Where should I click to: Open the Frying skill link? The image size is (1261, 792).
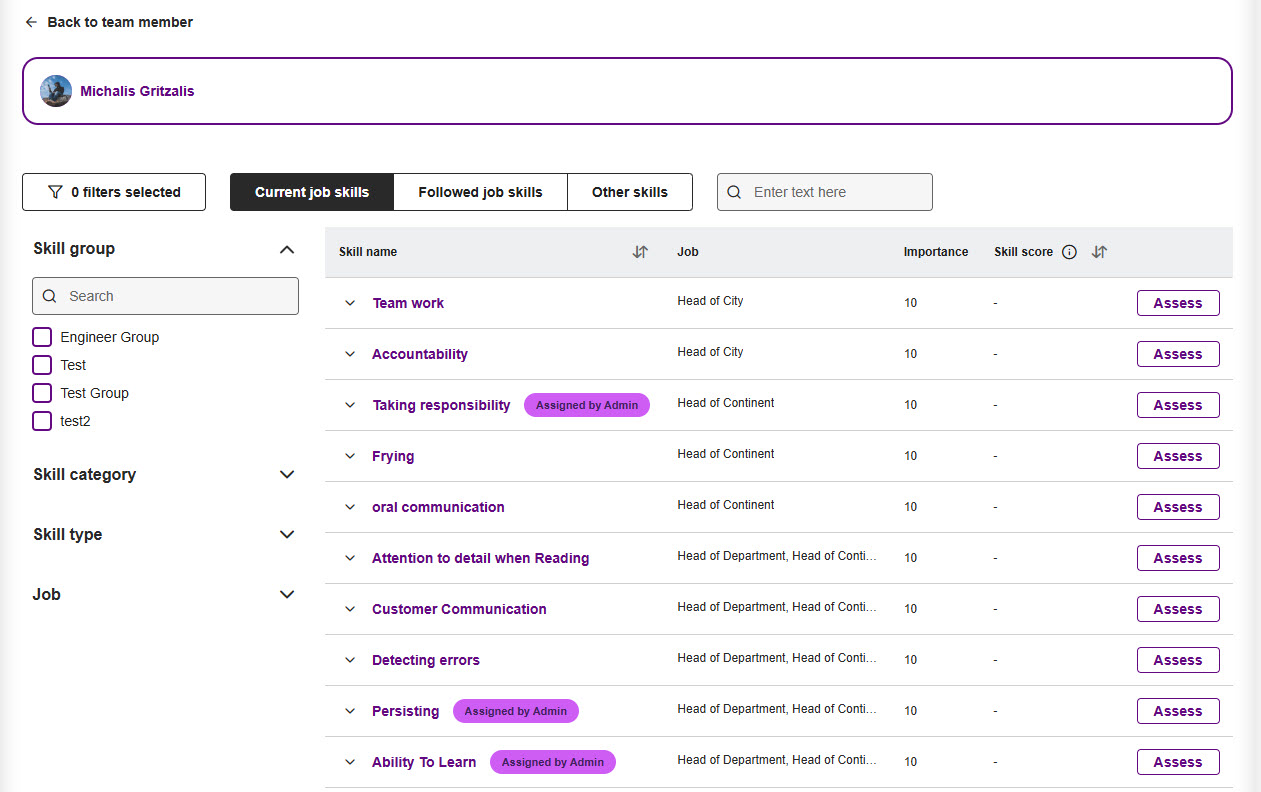tap(393, 456)
